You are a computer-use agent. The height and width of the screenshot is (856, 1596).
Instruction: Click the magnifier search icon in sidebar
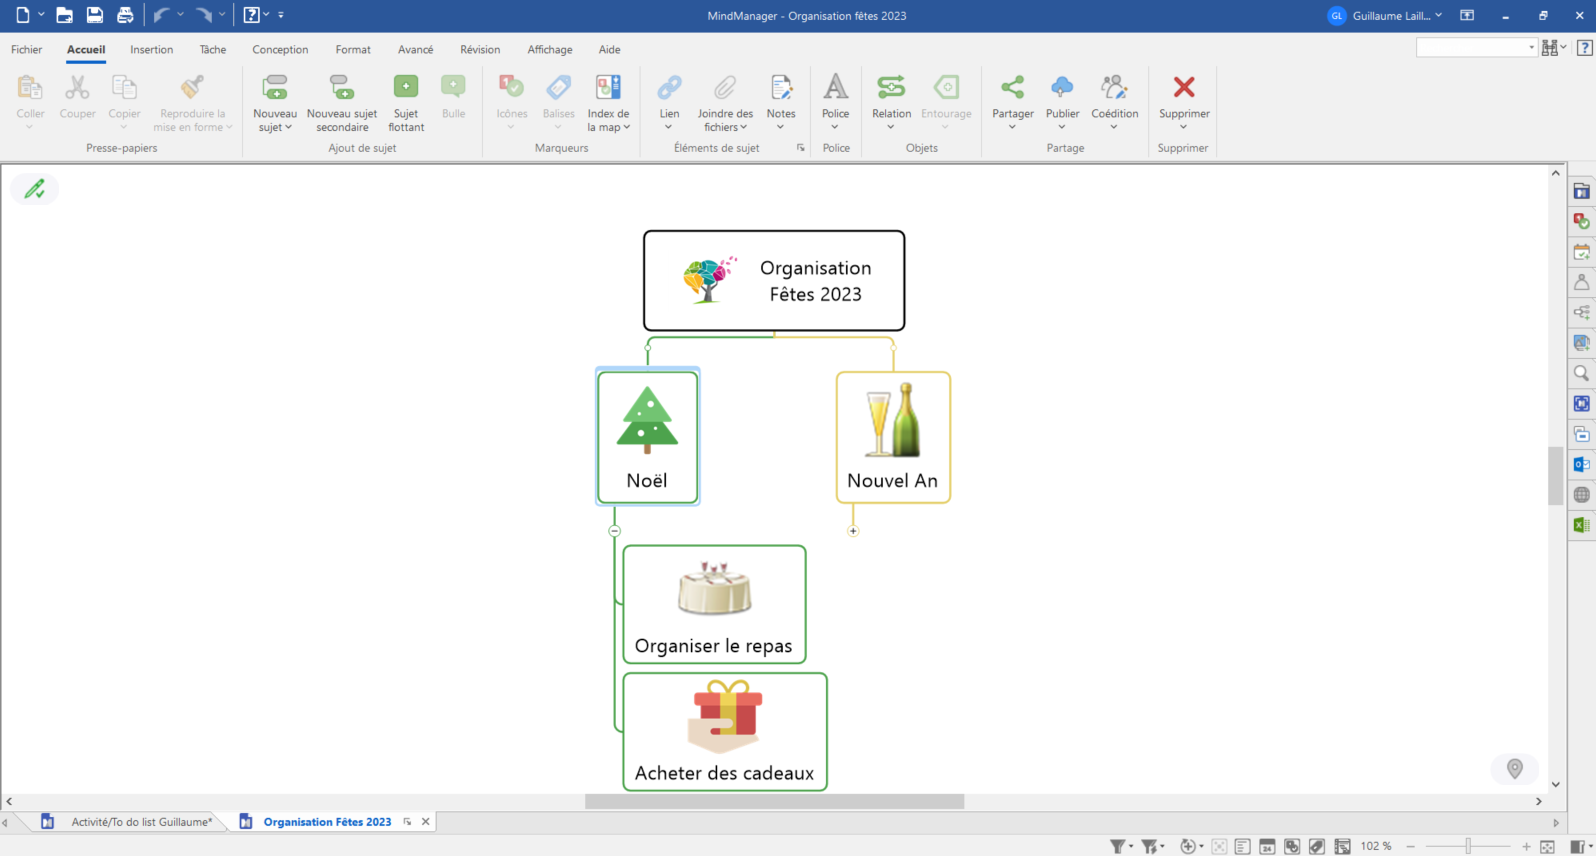click(1581, 373)
